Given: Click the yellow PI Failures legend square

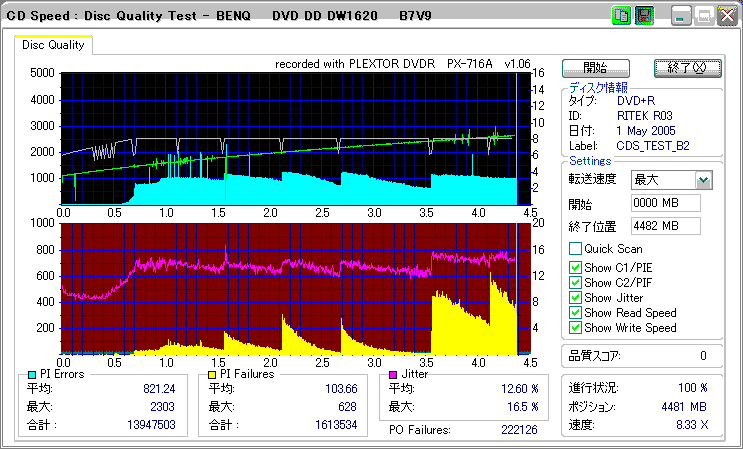Looking at the screenshot, I should [x=212, y=375].
